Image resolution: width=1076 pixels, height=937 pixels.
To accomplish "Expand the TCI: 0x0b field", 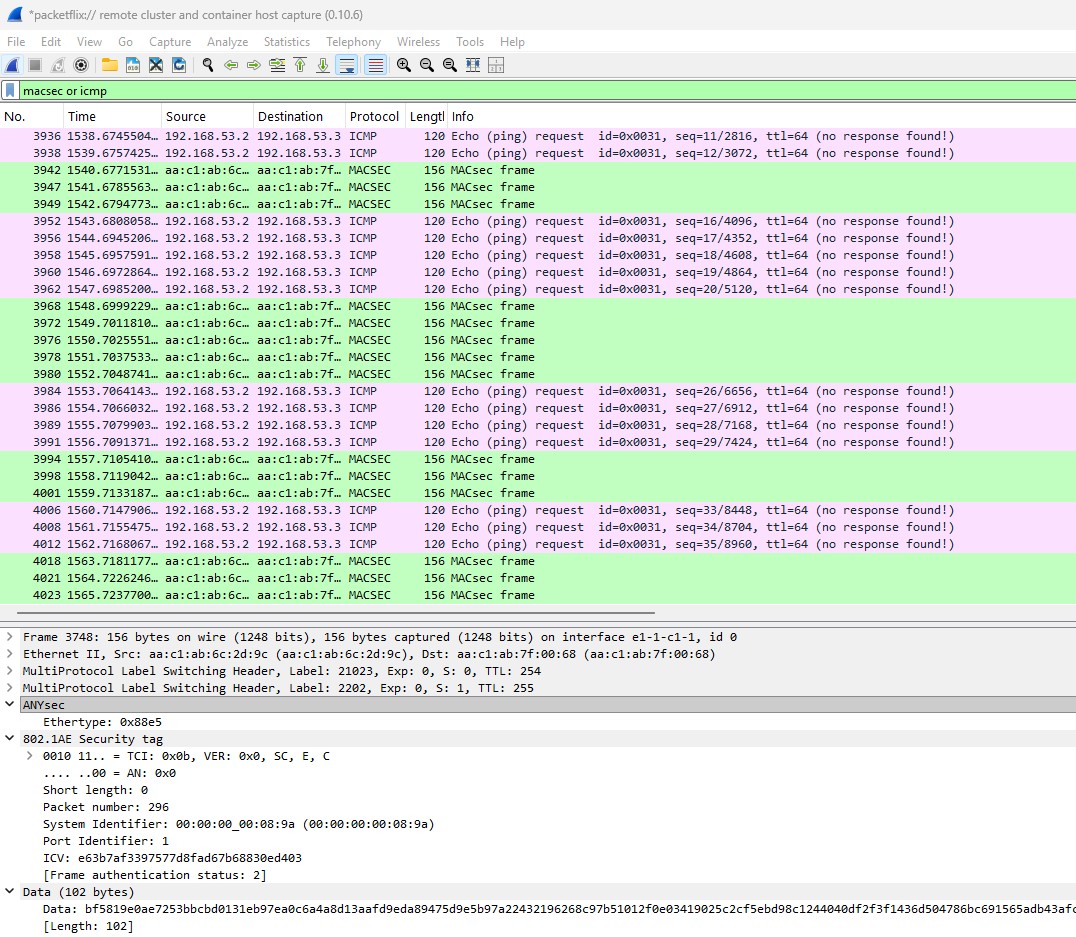I will click(x=30, y=756).
